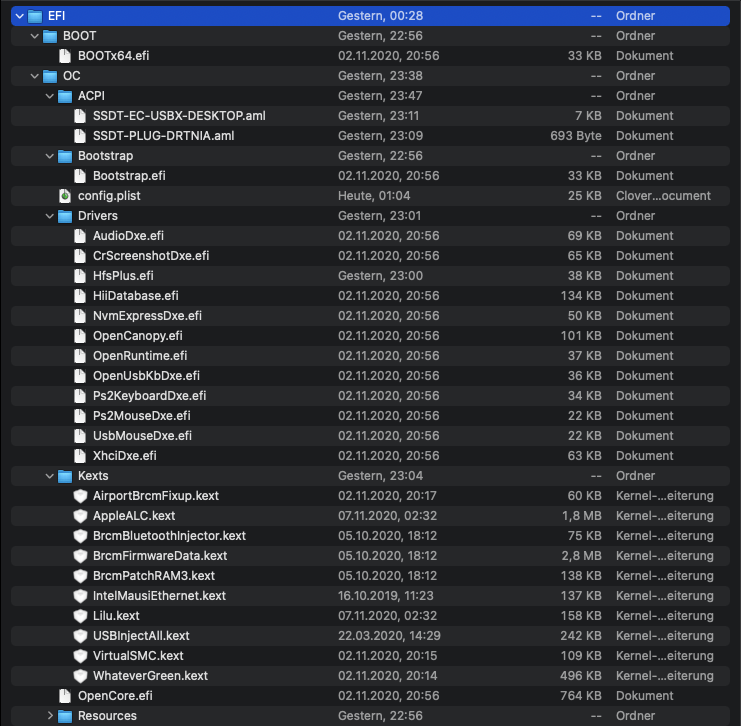Click the ACPI folder icon
Screen dimensions: 741x726
[65, 96]
